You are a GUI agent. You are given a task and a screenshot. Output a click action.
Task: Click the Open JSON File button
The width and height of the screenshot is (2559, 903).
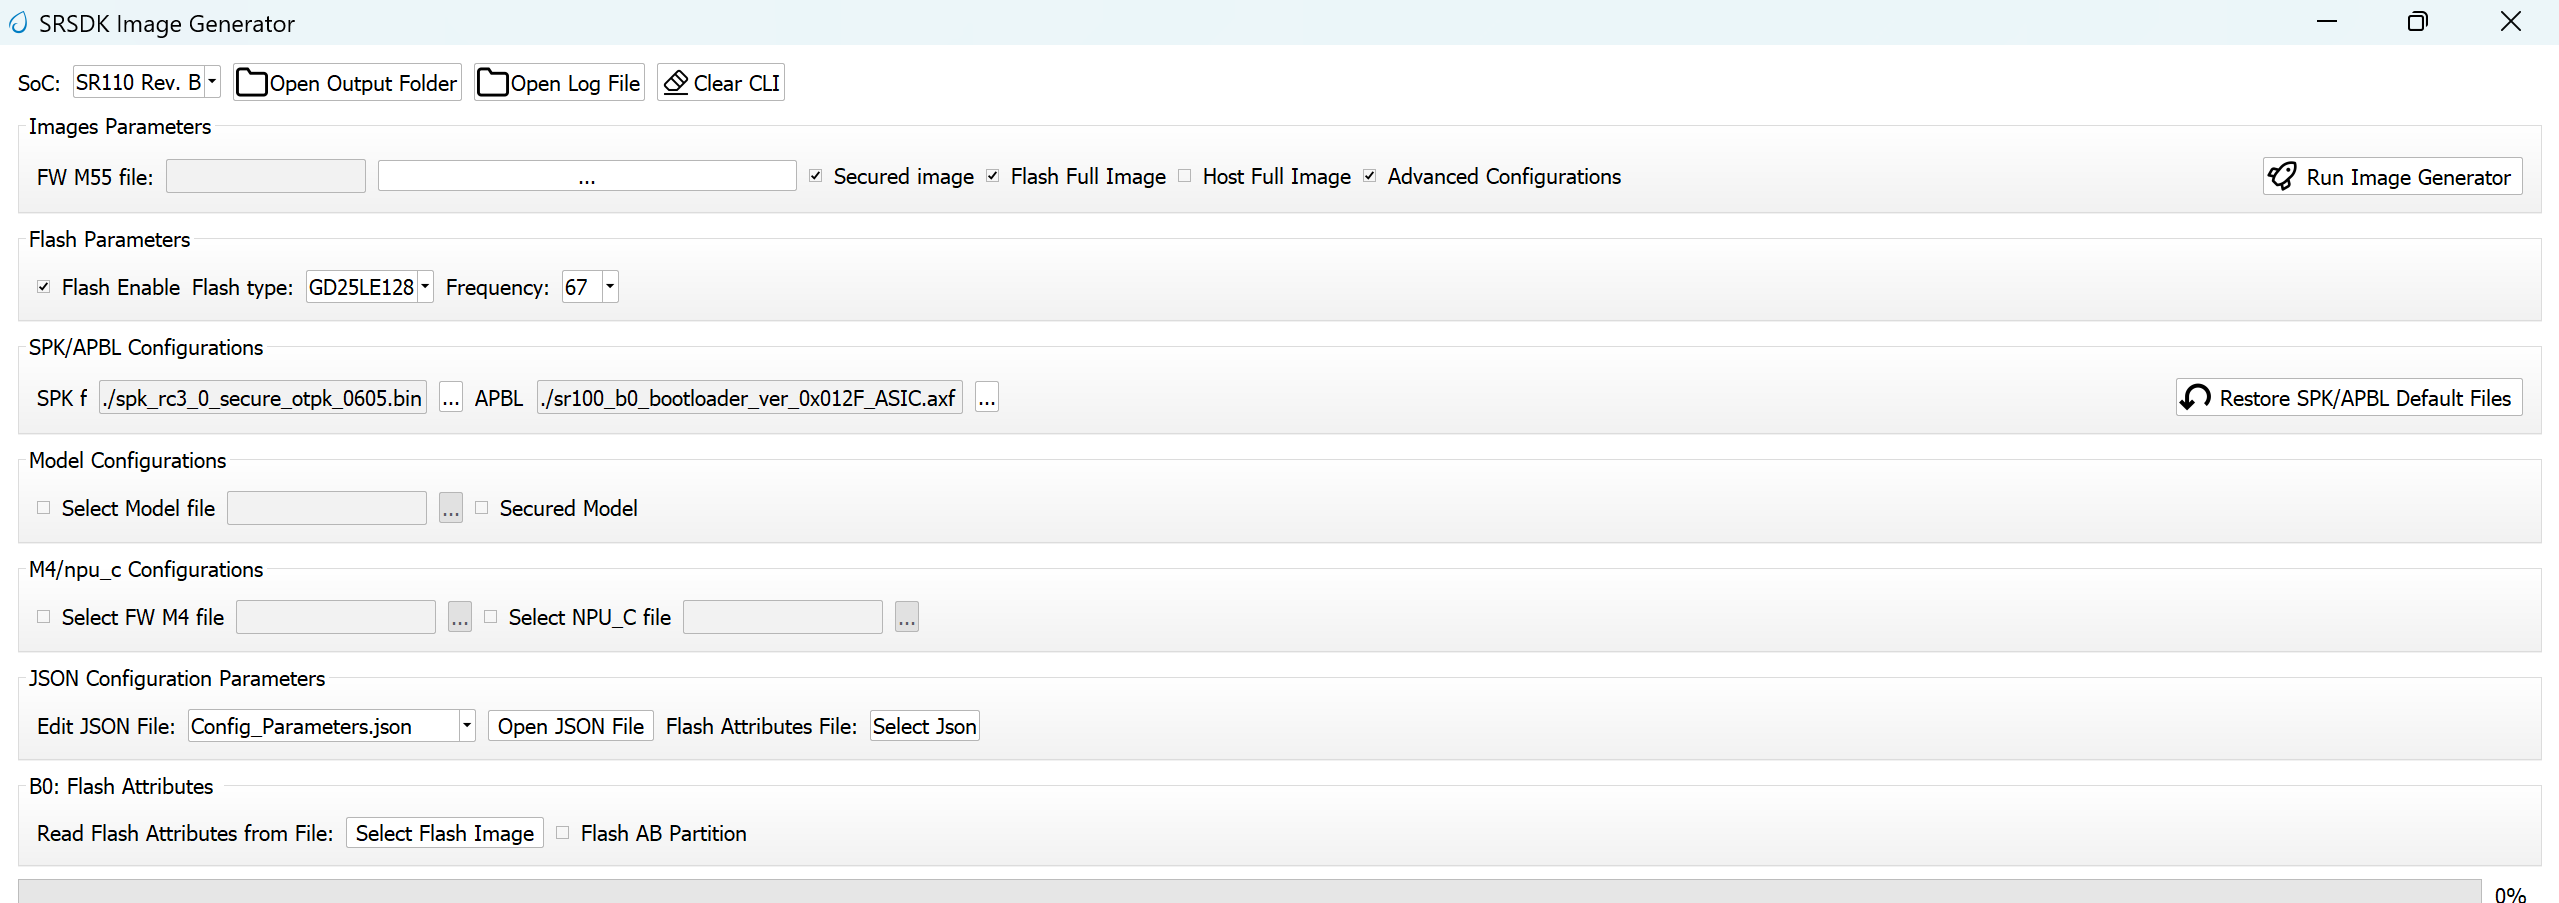coord(571,726)
